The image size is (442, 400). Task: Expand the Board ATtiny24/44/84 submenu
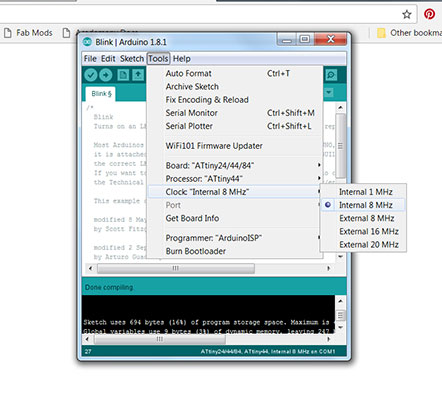(235, 165)
